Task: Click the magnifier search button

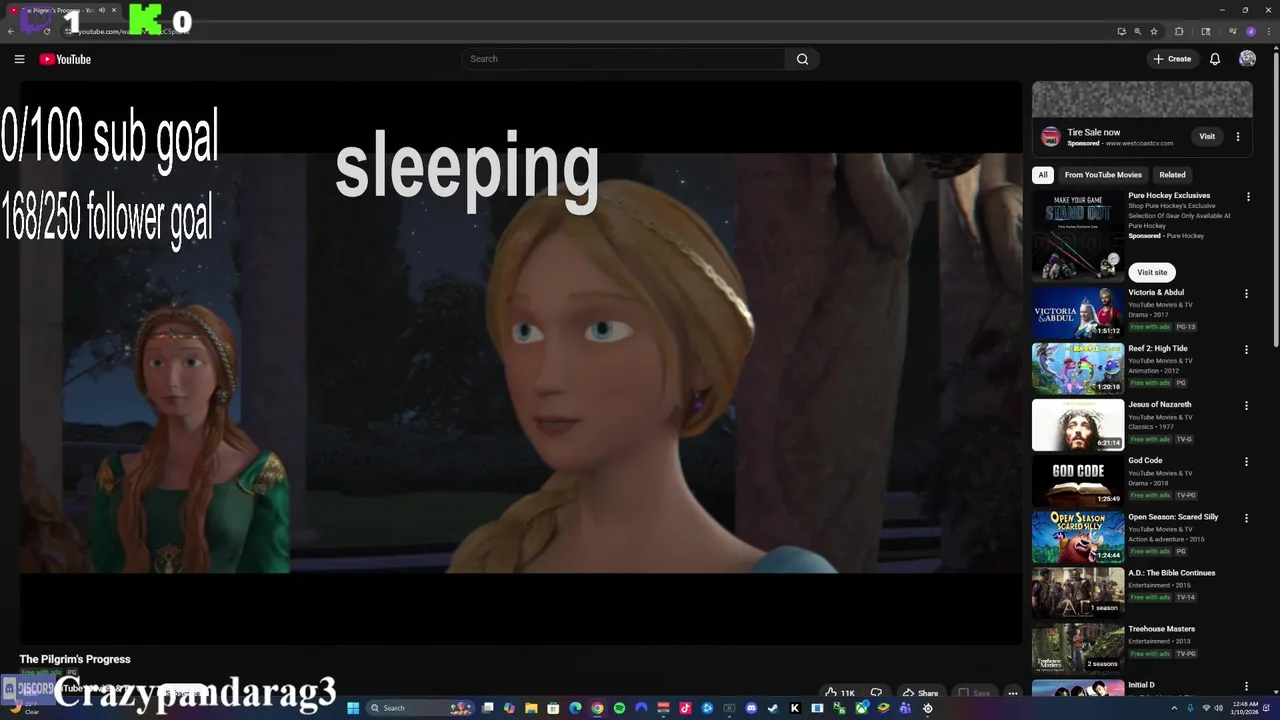Action: [802, 59]
